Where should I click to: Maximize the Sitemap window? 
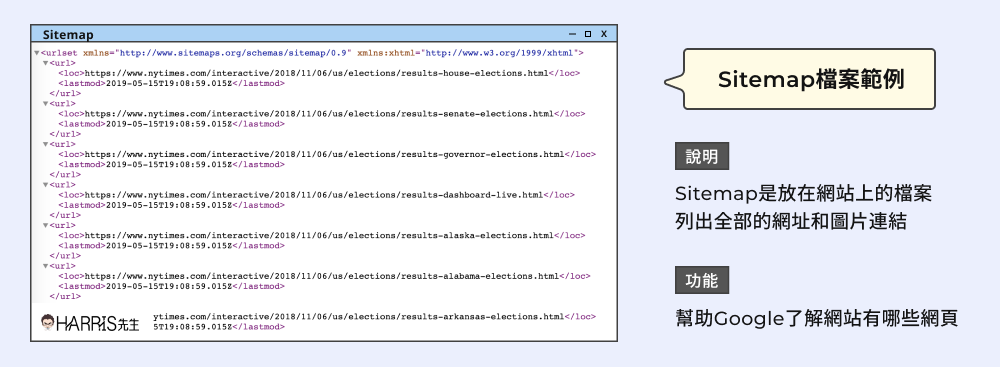[588, 34]
